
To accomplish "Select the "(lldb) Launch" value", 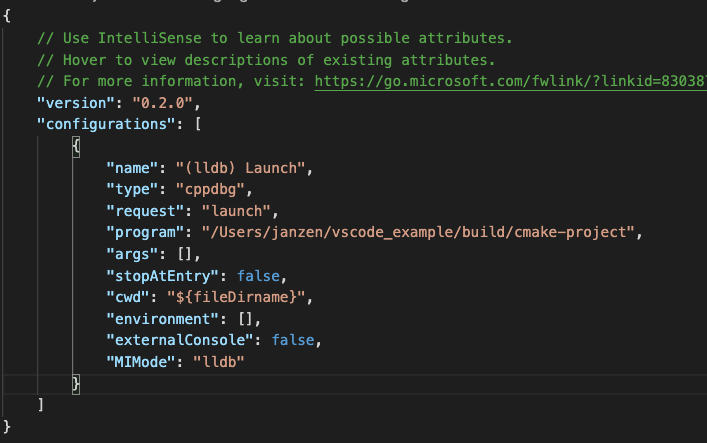I will coord(240,168).
